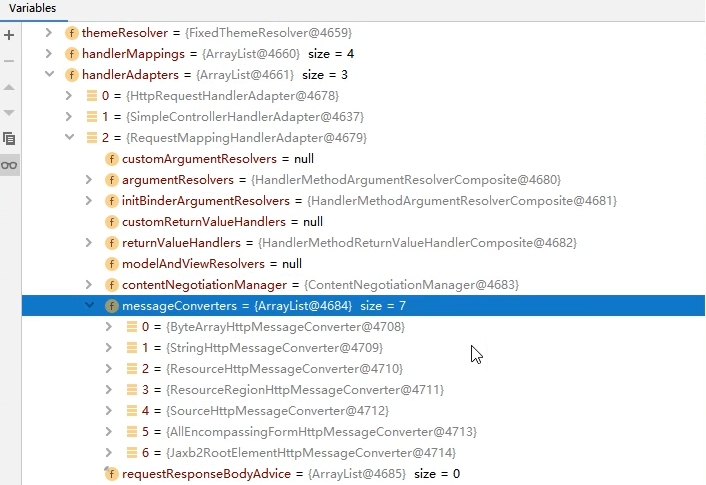
Task: Click field icon of argumentResolvers
Action: 111,180
